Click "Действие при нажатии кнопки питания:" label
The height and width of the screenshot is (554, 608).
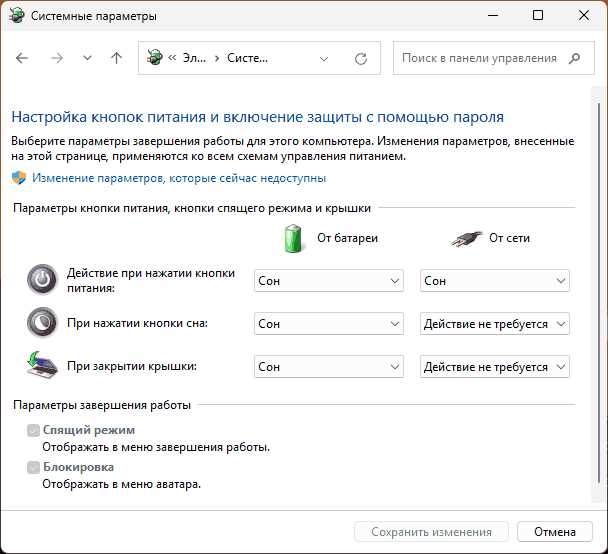(151, 280)
